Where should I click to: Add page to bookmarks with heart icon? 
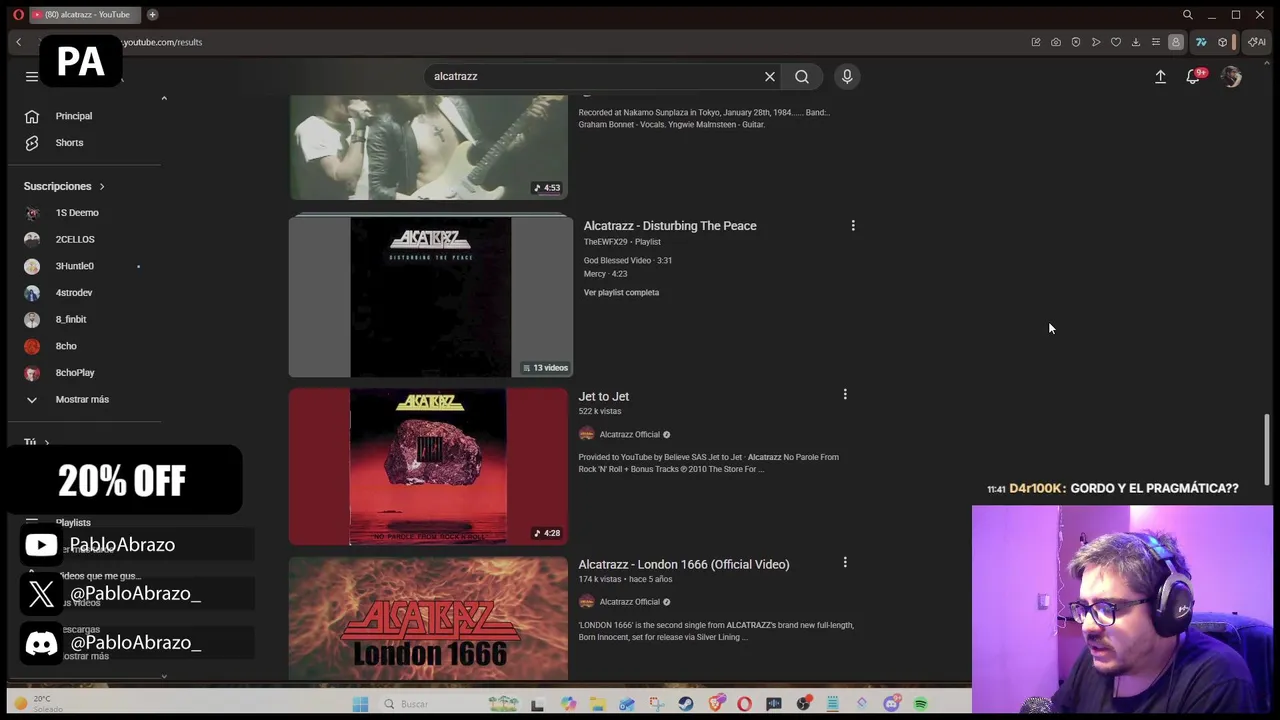[x=1116, y=42]
